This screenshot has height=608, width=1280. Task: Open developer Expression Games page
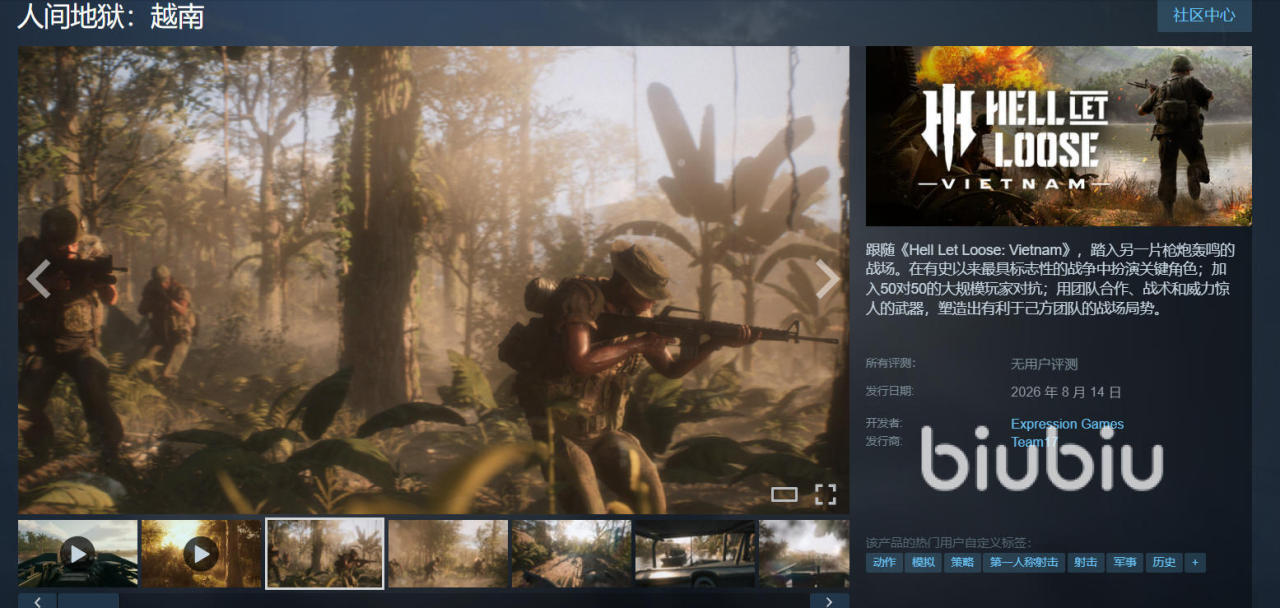1067,424
